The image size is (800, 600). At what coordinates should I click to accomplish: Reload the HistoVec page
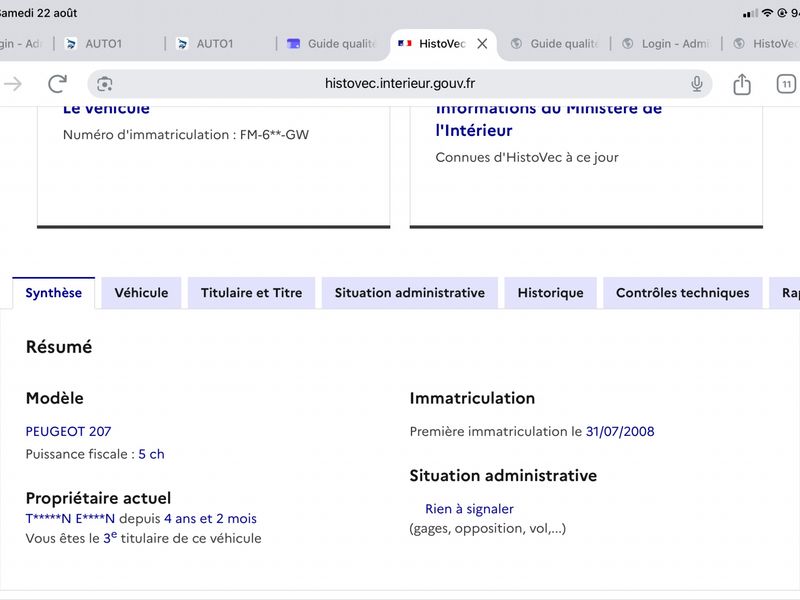(58, 84)
